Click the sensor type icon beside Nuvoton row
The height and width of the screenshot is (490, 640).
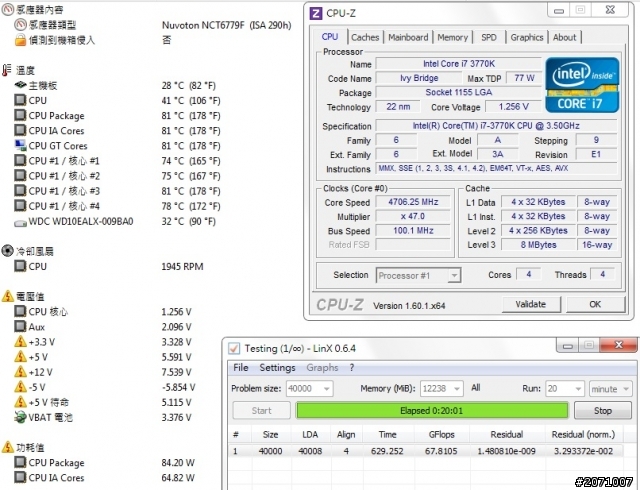pos(20,25)
